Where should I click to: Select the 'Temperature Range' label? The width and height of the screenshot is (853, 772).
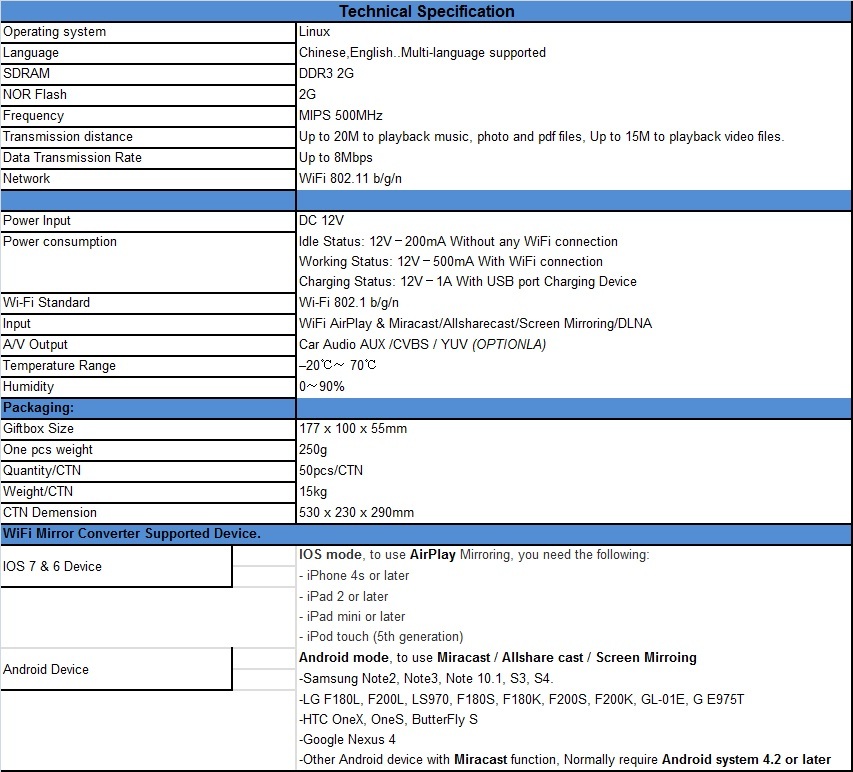pos(59,366)
